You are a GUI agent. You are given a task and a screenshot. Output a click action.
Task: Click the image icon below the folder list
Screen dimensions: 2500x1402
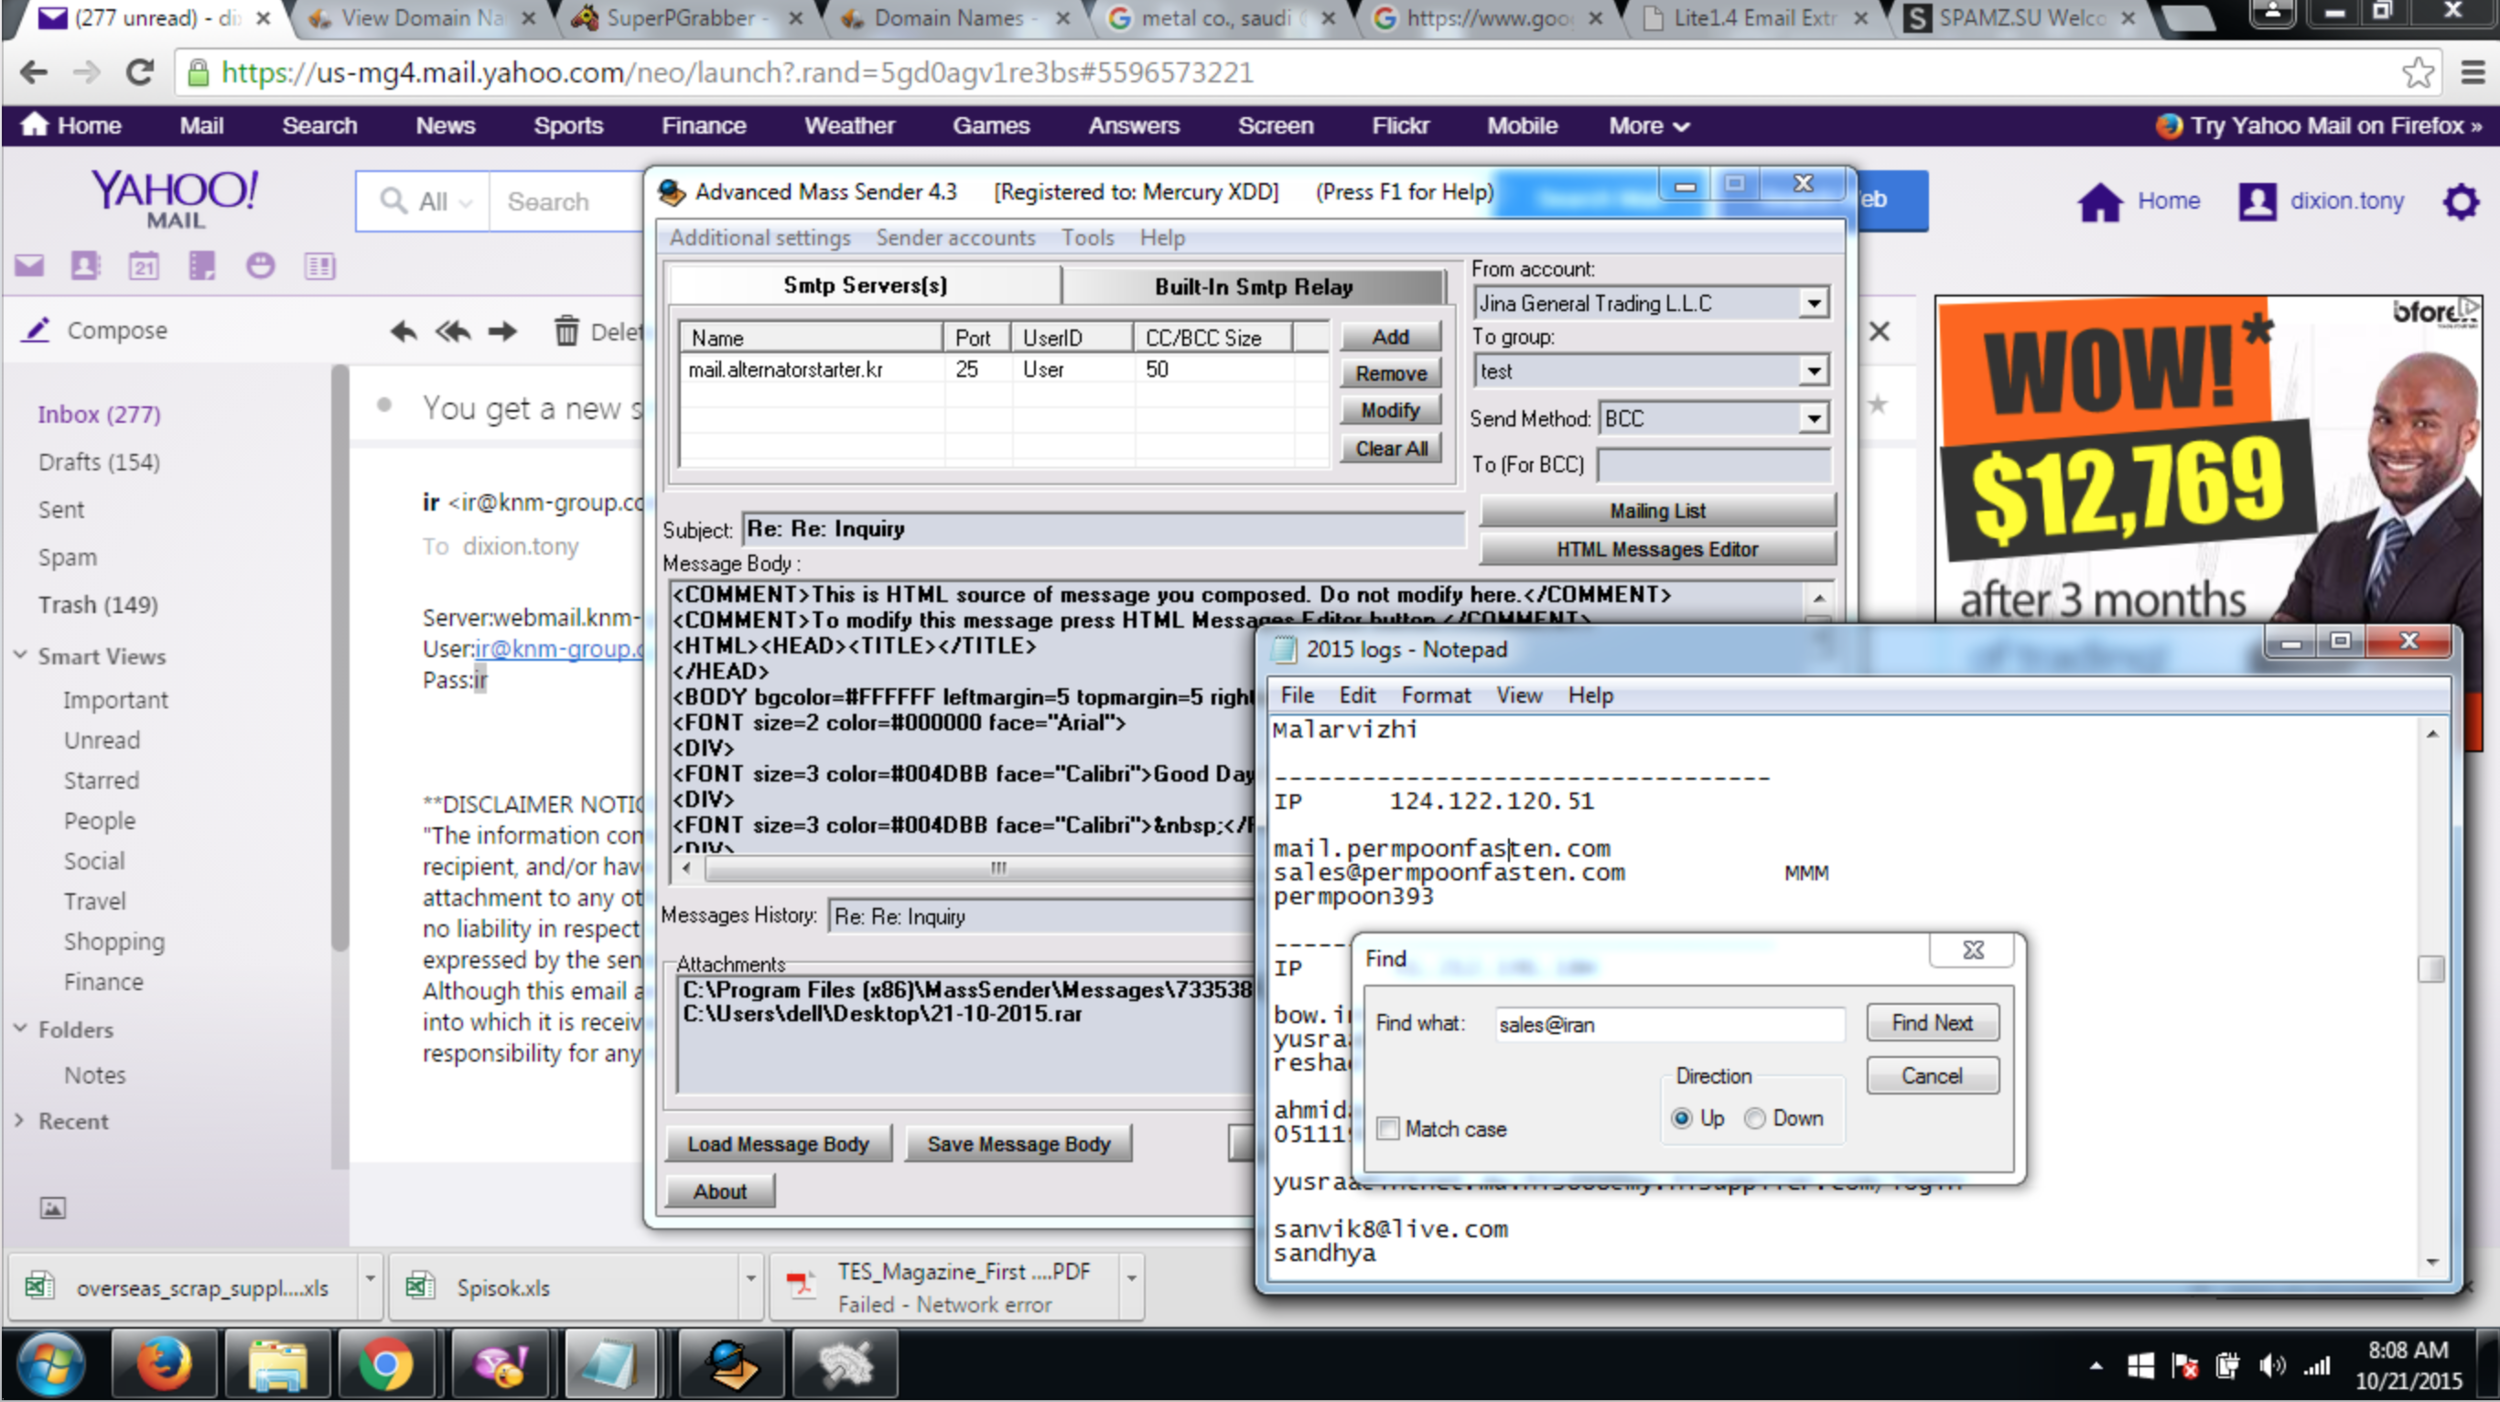click(53, 1208)
